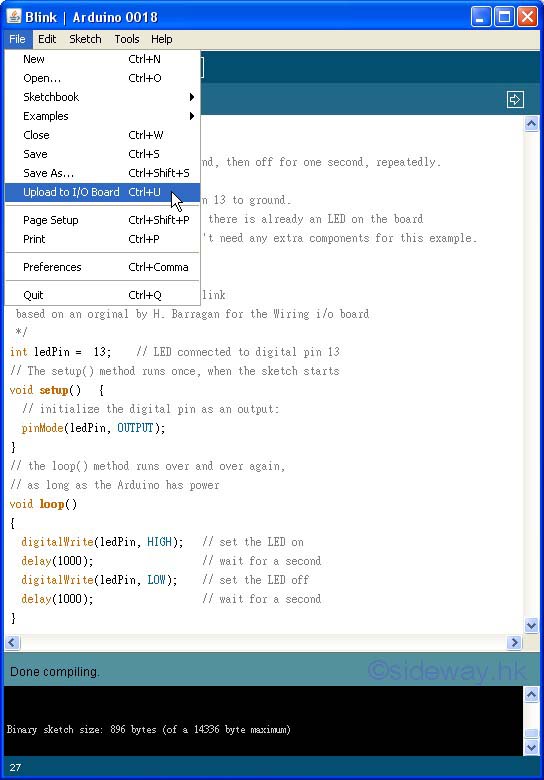Click the console scrollbar thumb

tap(531, 733)
